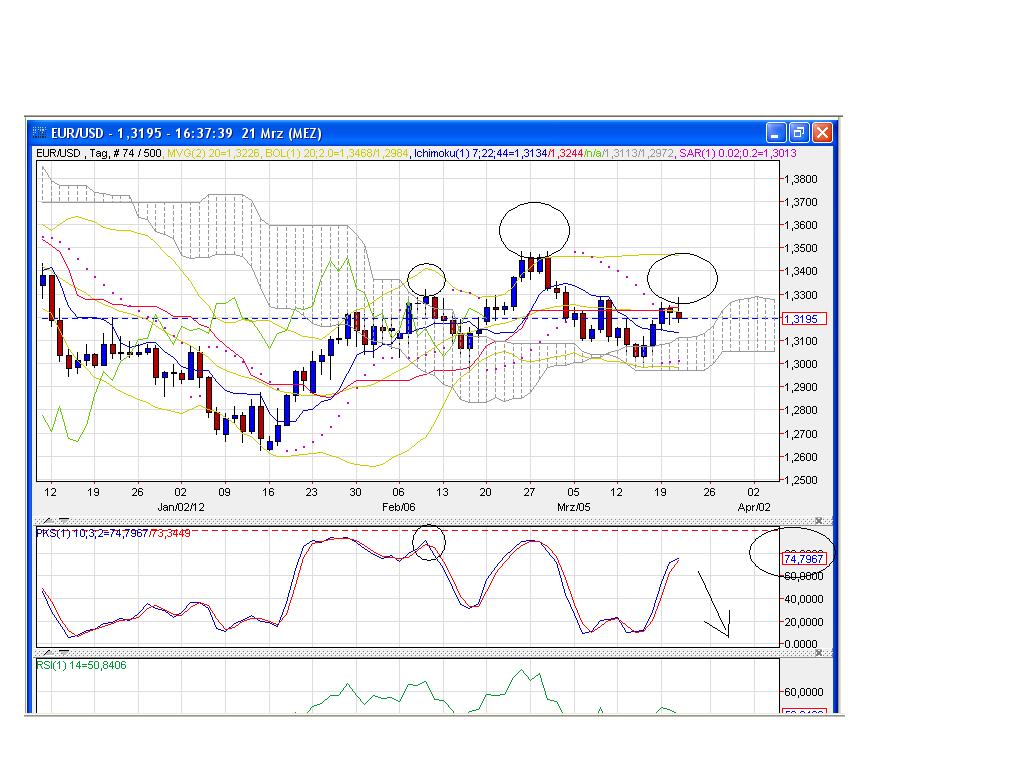The width and height of the screenshot is (1024, 768).
Task: Select the PKS(1) 10;3;2 stochastic label
Action: [x=113, y=534]
